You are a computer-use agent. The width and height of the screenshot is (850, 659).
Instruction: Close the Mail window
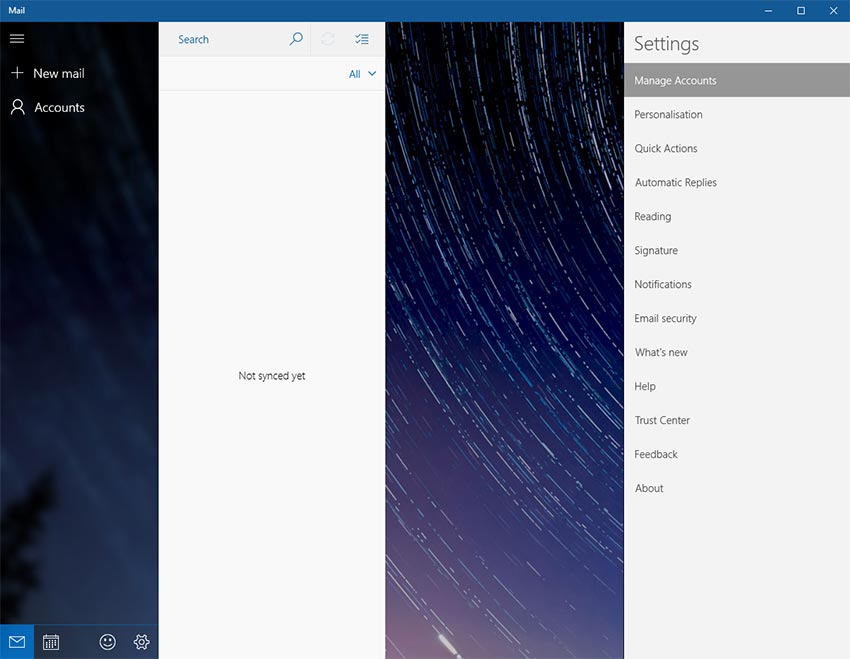coord(834,11)
